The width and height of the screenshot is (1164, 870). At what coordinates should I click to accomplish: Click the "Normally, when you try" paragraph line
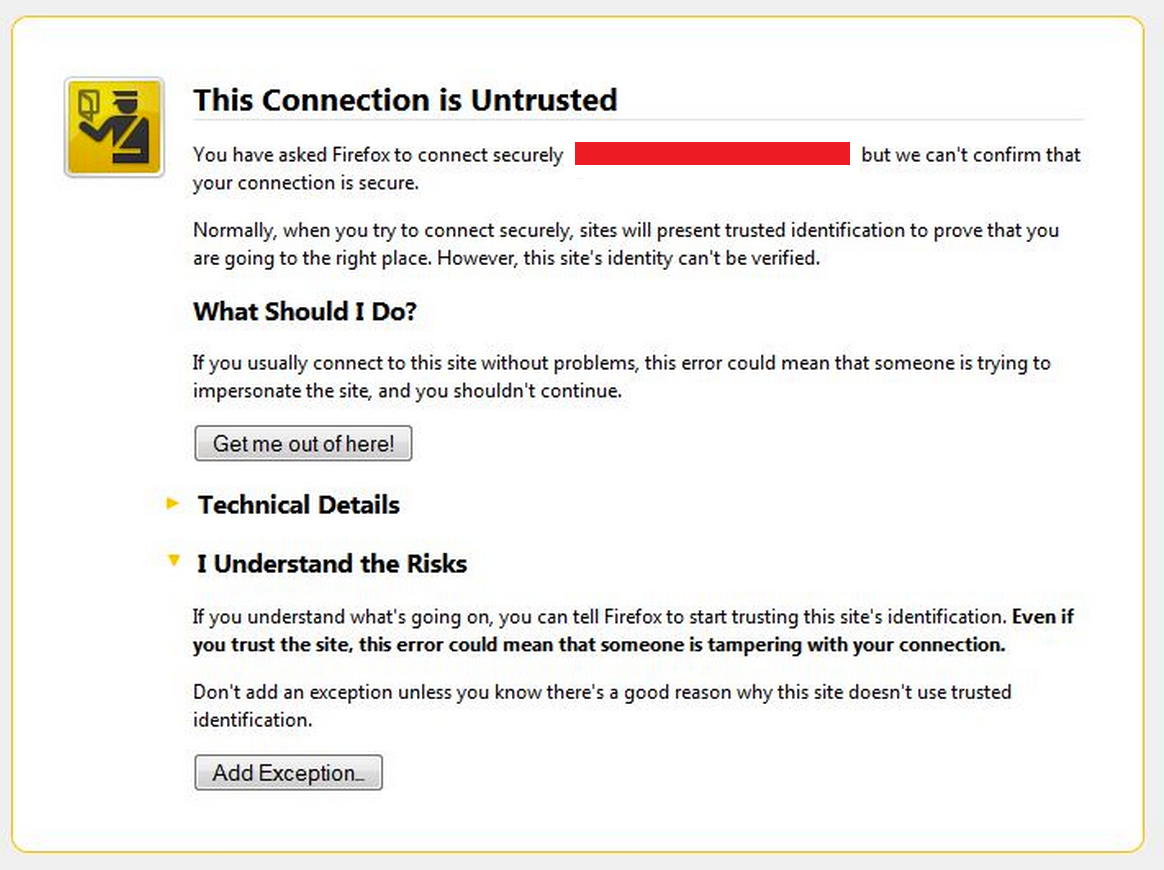tap(625, 230)
